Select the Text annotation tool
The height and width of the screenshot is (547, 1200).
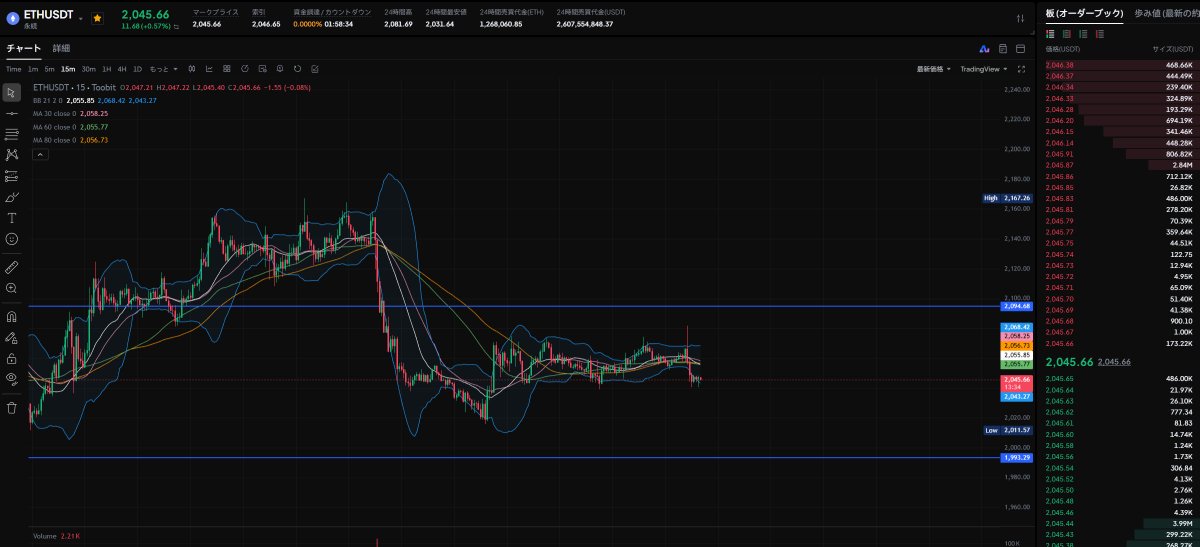coord(12,218)
